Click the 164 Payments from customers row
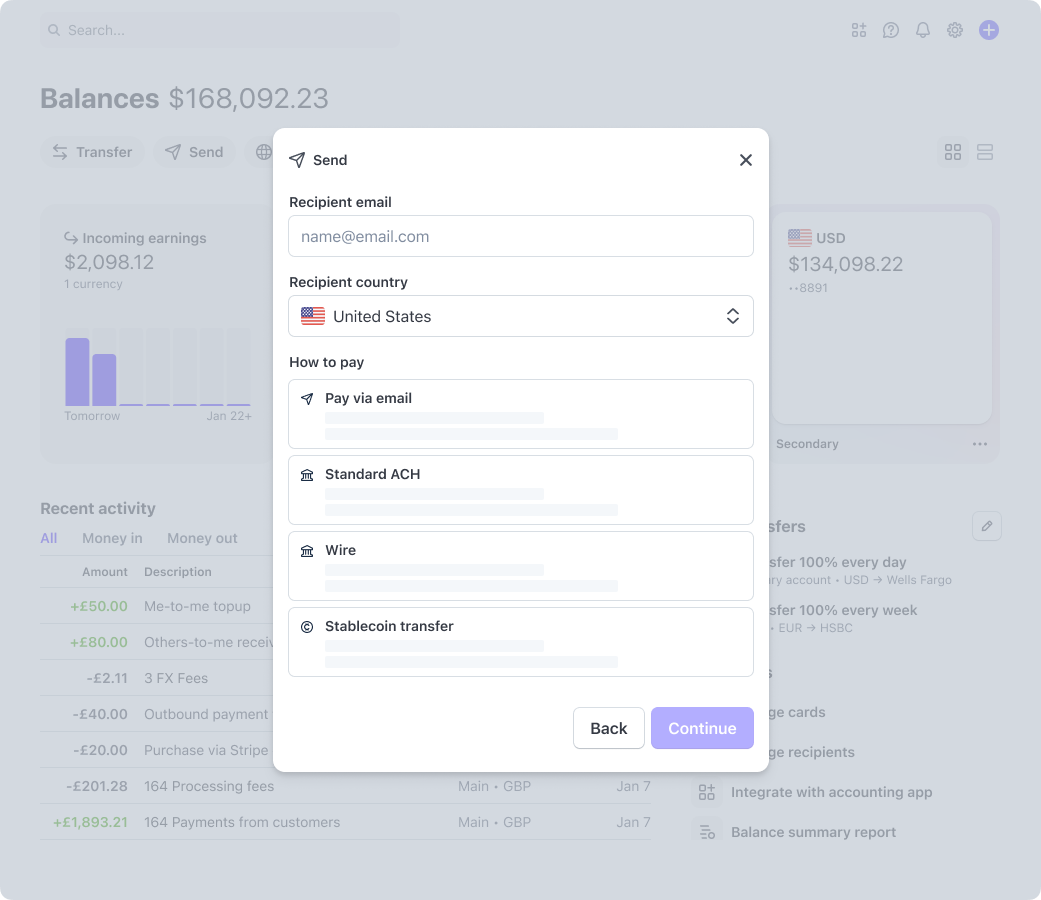Image resolution: width=1041 pixels, height=900 pixels. pos(345,822)
